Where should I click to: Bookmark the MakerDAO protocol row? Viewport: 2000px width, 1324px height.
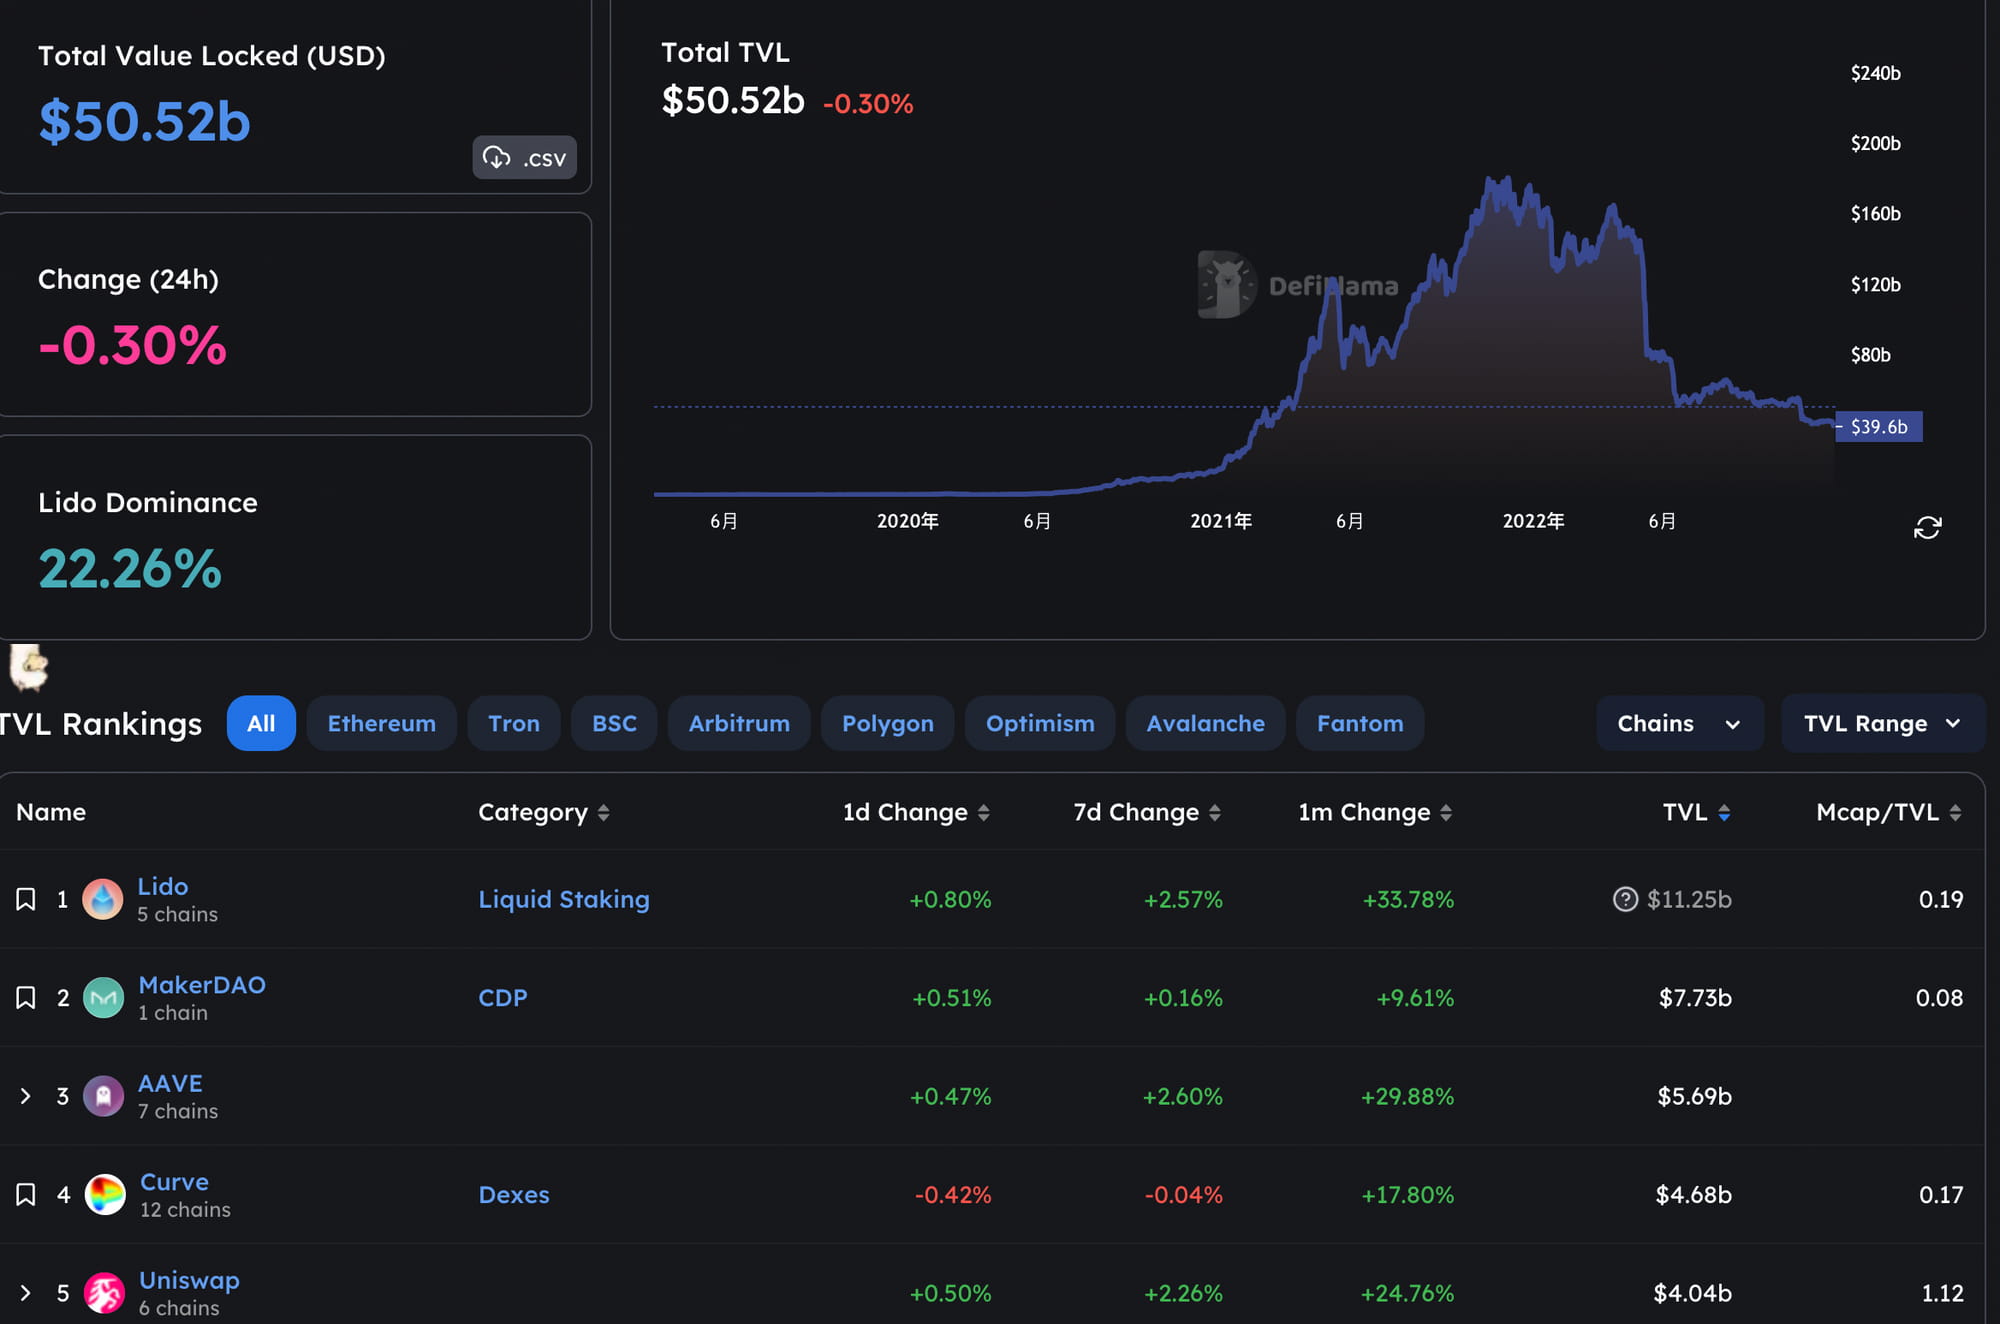26,997
